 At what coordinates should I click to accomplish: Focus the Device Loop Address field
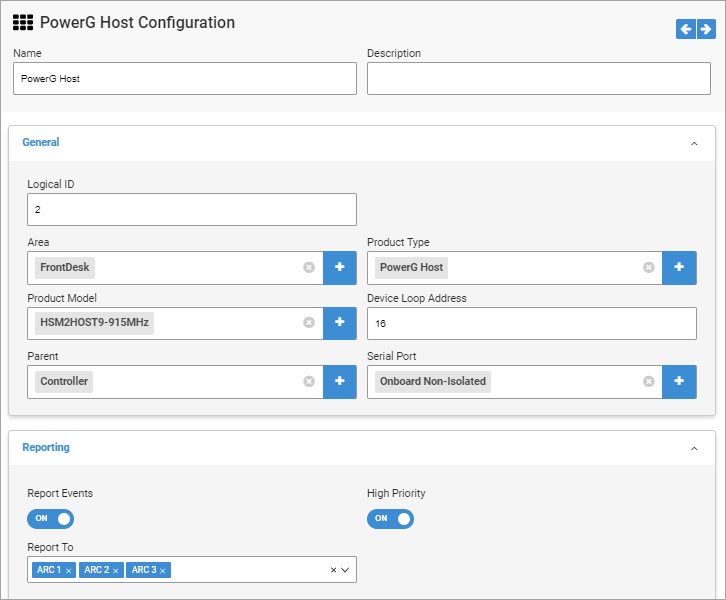point(531,324)
